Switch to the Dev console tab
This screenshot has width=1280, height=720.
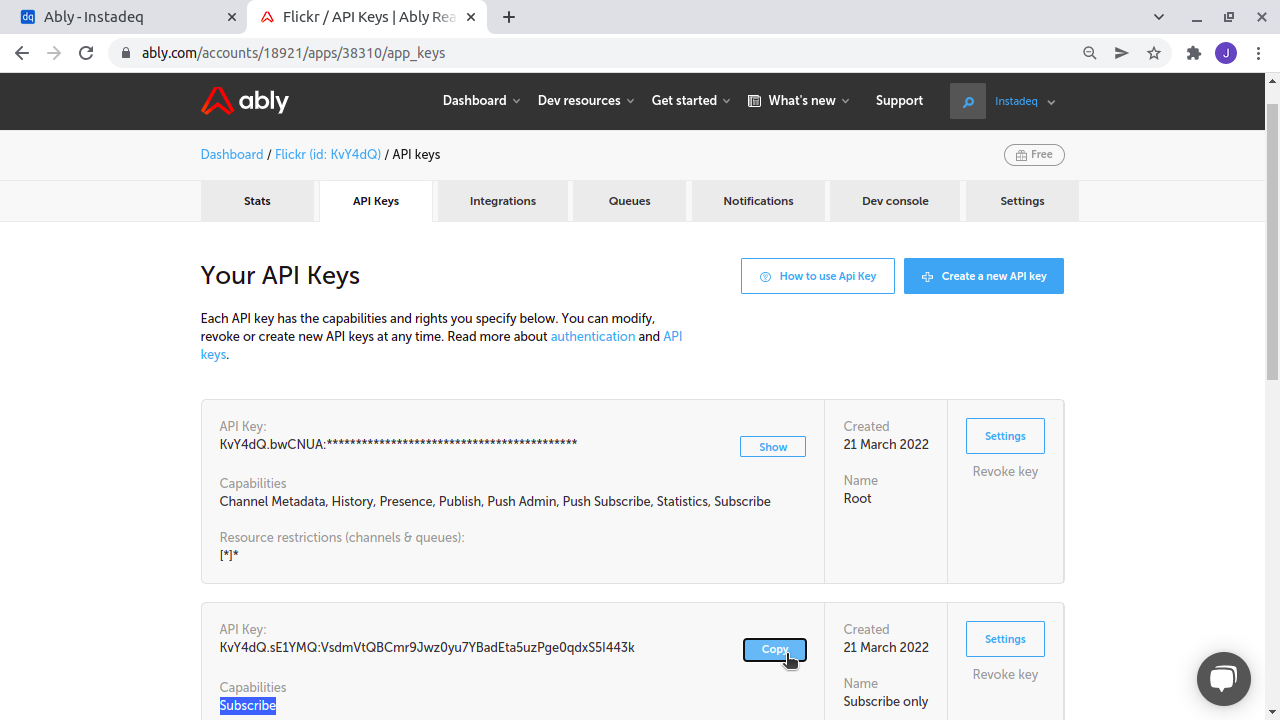(x=895, y=201)
